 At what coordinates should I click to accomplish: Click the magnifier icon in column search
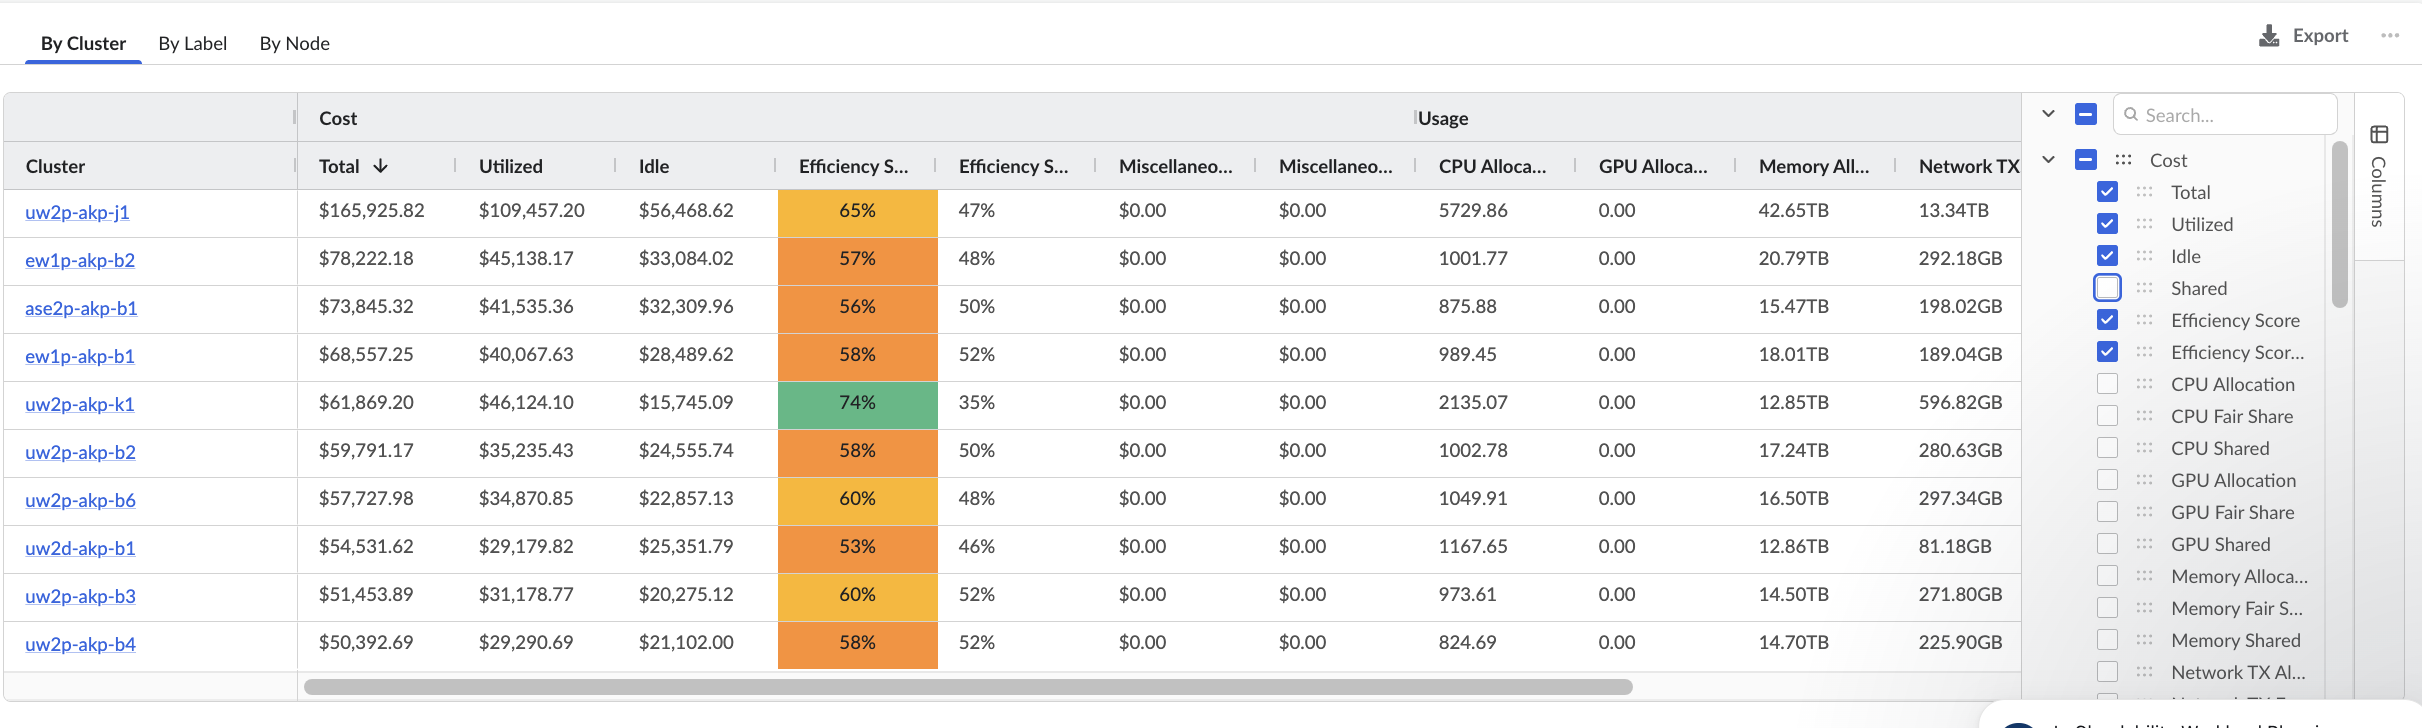pyautogui.click(x=2131, y=115)
